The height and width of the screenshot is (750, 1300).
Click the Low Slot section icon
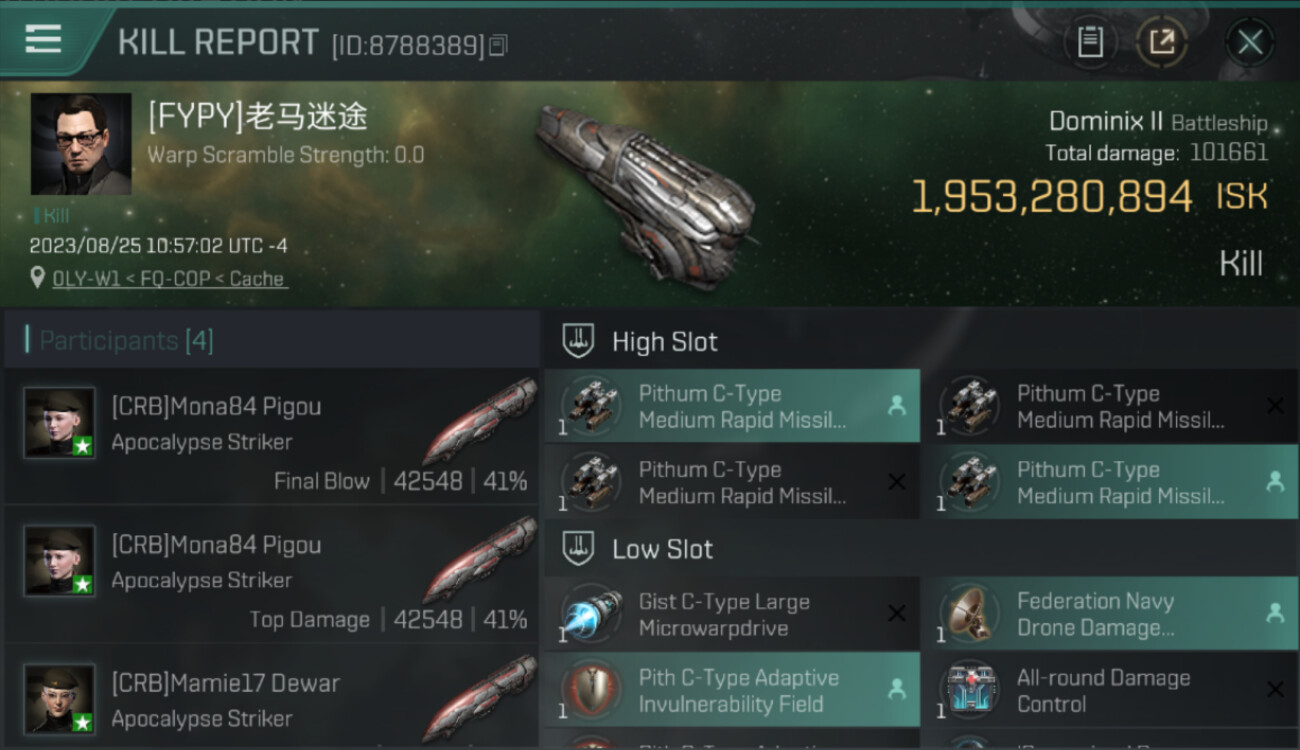tap(578, 548)
